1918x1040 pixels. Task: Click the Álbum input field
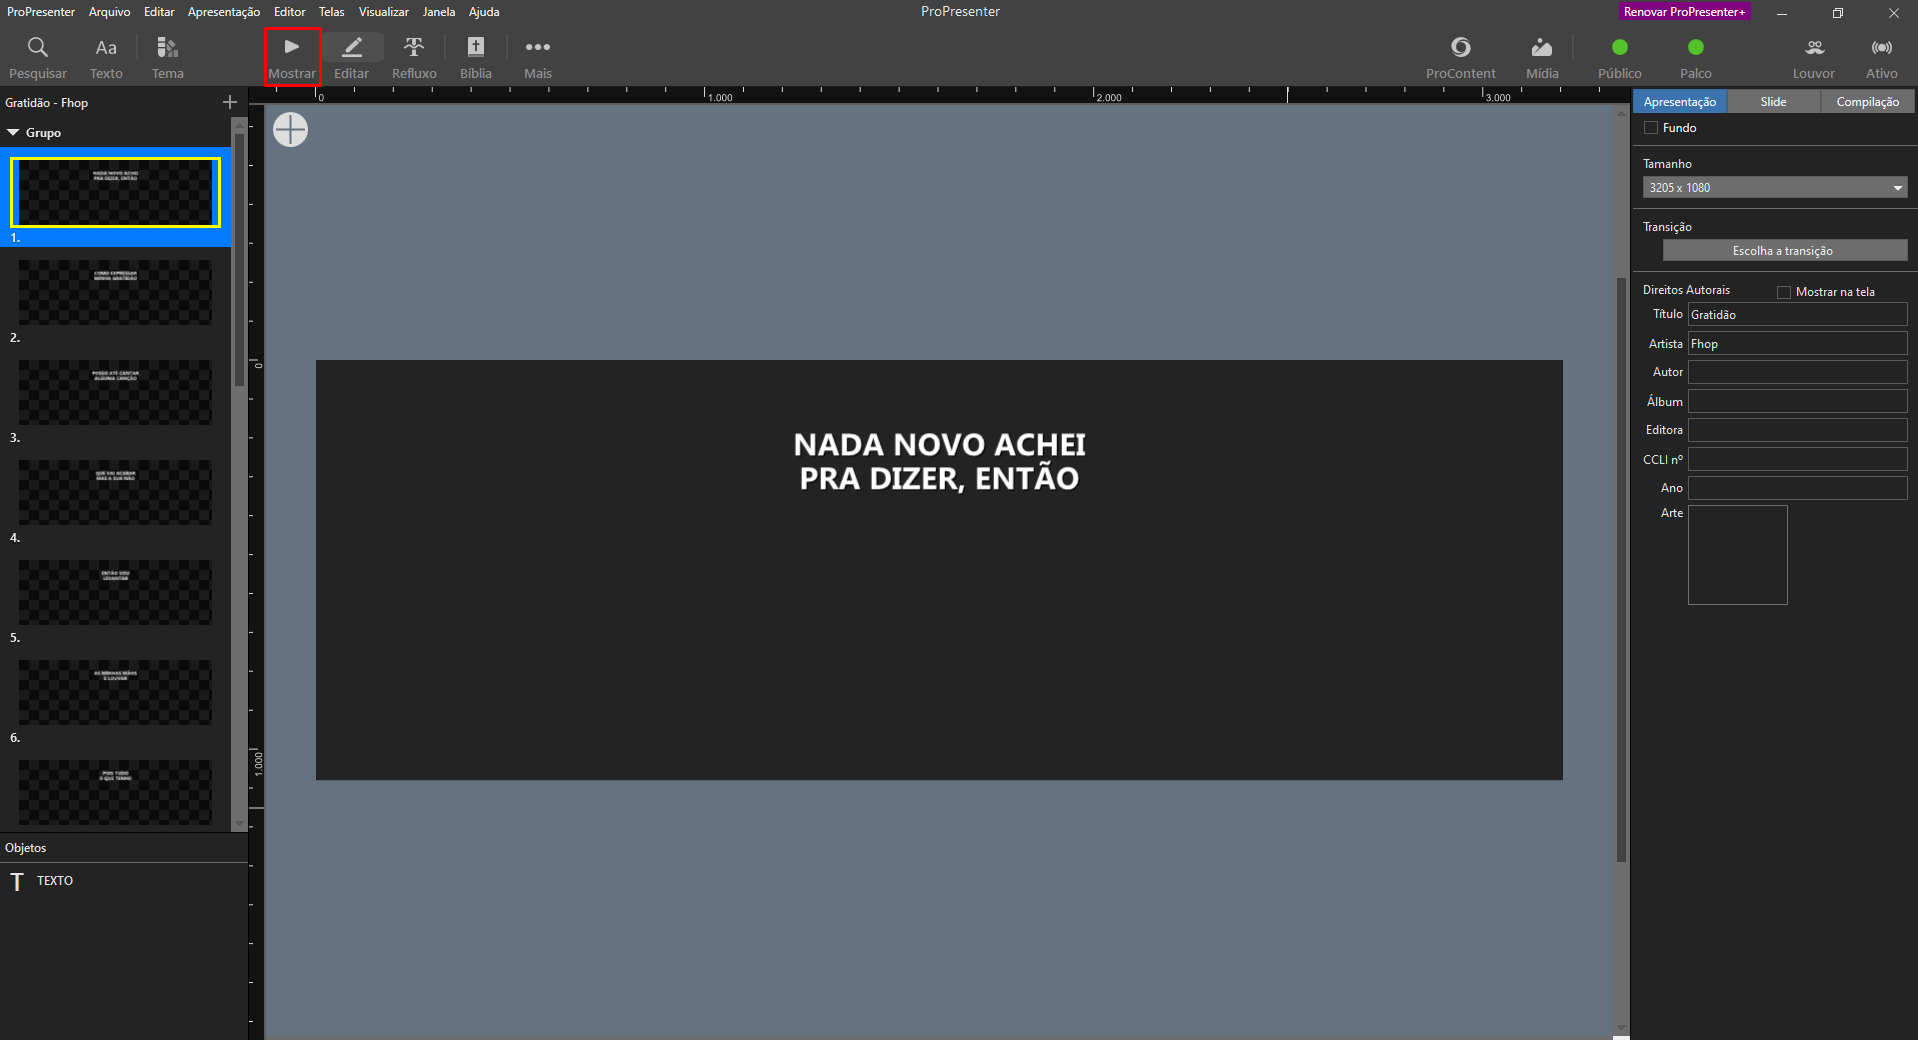(1798, 401)
